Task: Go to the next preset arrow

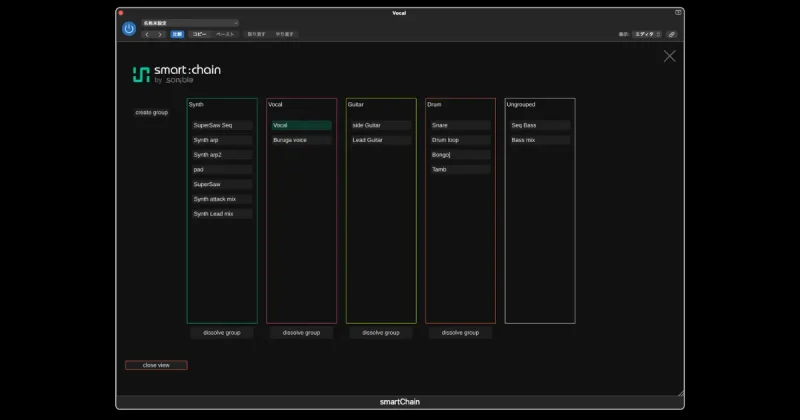Action: [x=160, y=34]
